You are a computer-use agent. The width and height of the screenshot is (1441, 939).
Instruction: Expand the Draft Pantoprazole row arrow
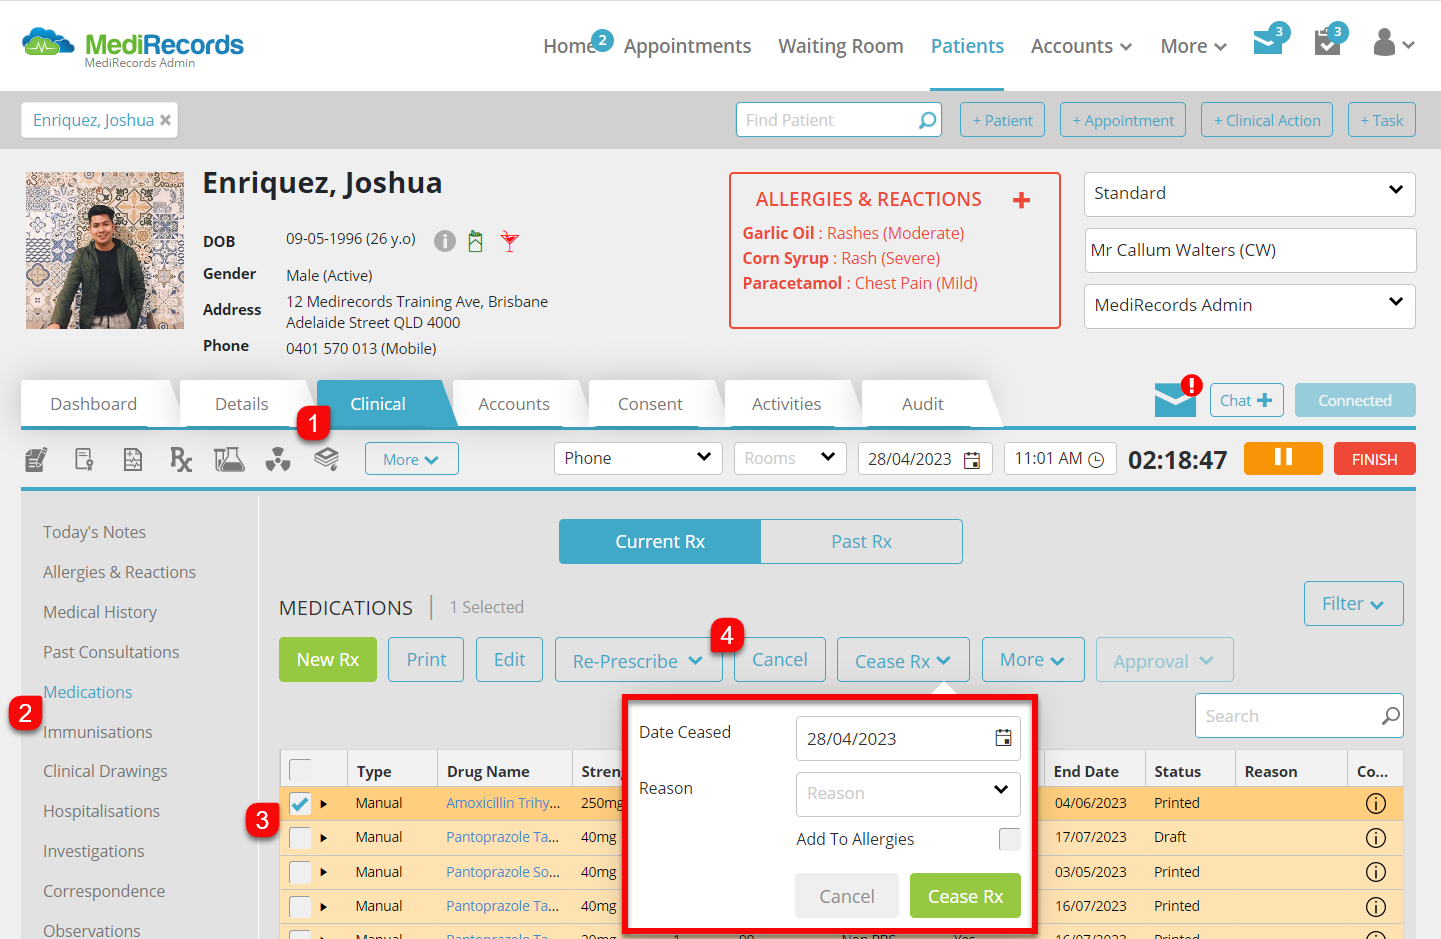point(324,838)
